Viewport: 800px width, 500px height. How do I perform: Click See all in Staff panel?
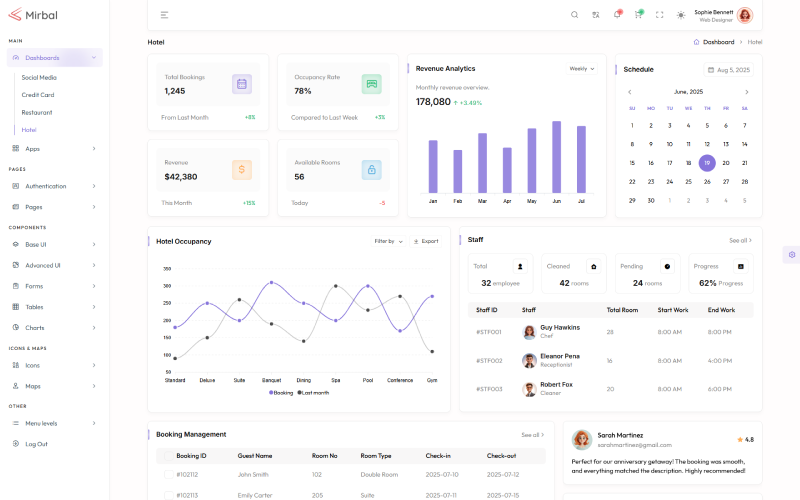[739, 240]
